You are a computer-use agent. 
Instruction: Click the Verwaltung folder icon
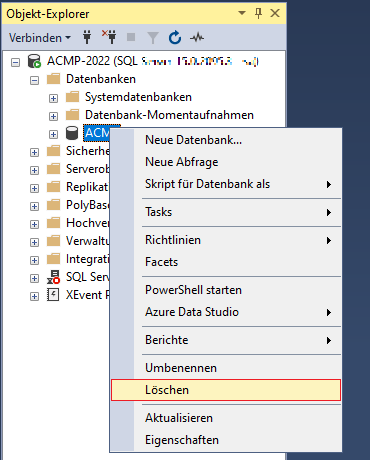pyautogui.click(x=53, y=241)
